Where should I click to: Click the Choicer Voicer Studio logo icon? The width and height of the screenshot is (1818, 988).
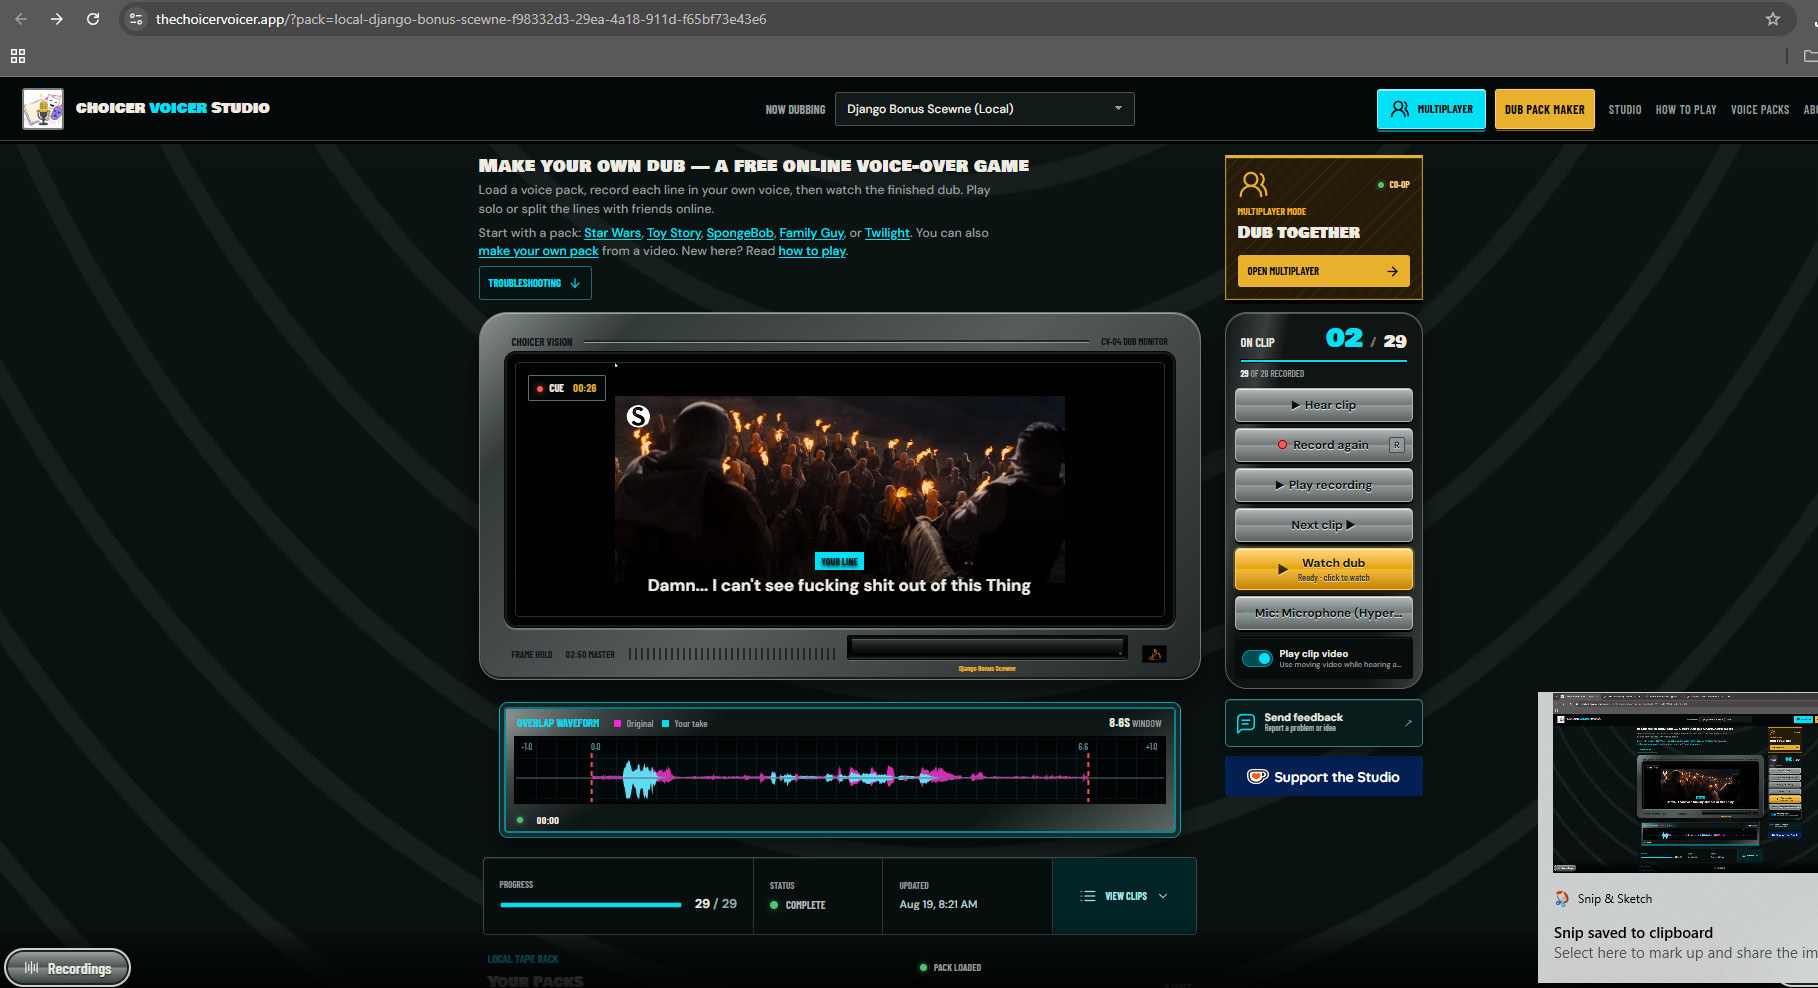(x=43, y=109)
